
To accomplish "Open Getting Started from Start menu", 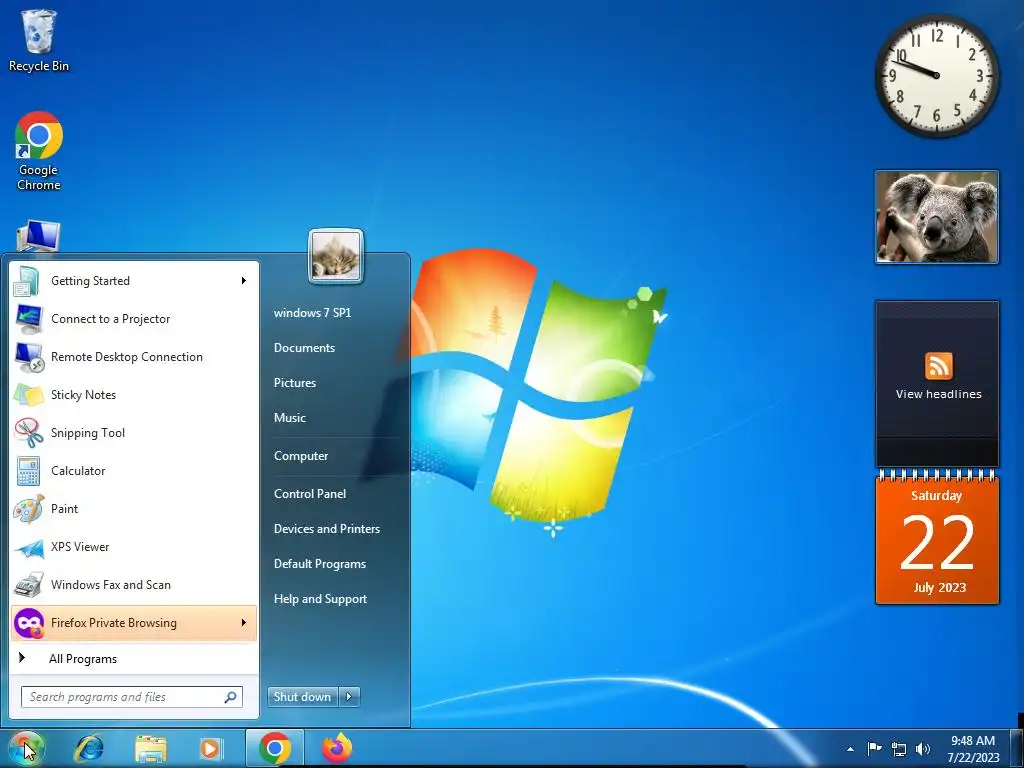I will 134,281.
